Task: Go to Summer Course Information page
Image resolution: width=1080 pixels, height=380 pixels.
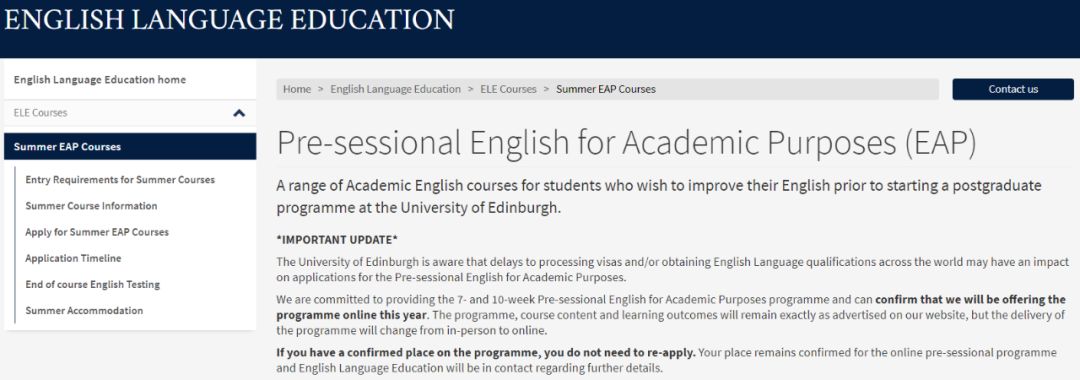Action: click(91, 206)
